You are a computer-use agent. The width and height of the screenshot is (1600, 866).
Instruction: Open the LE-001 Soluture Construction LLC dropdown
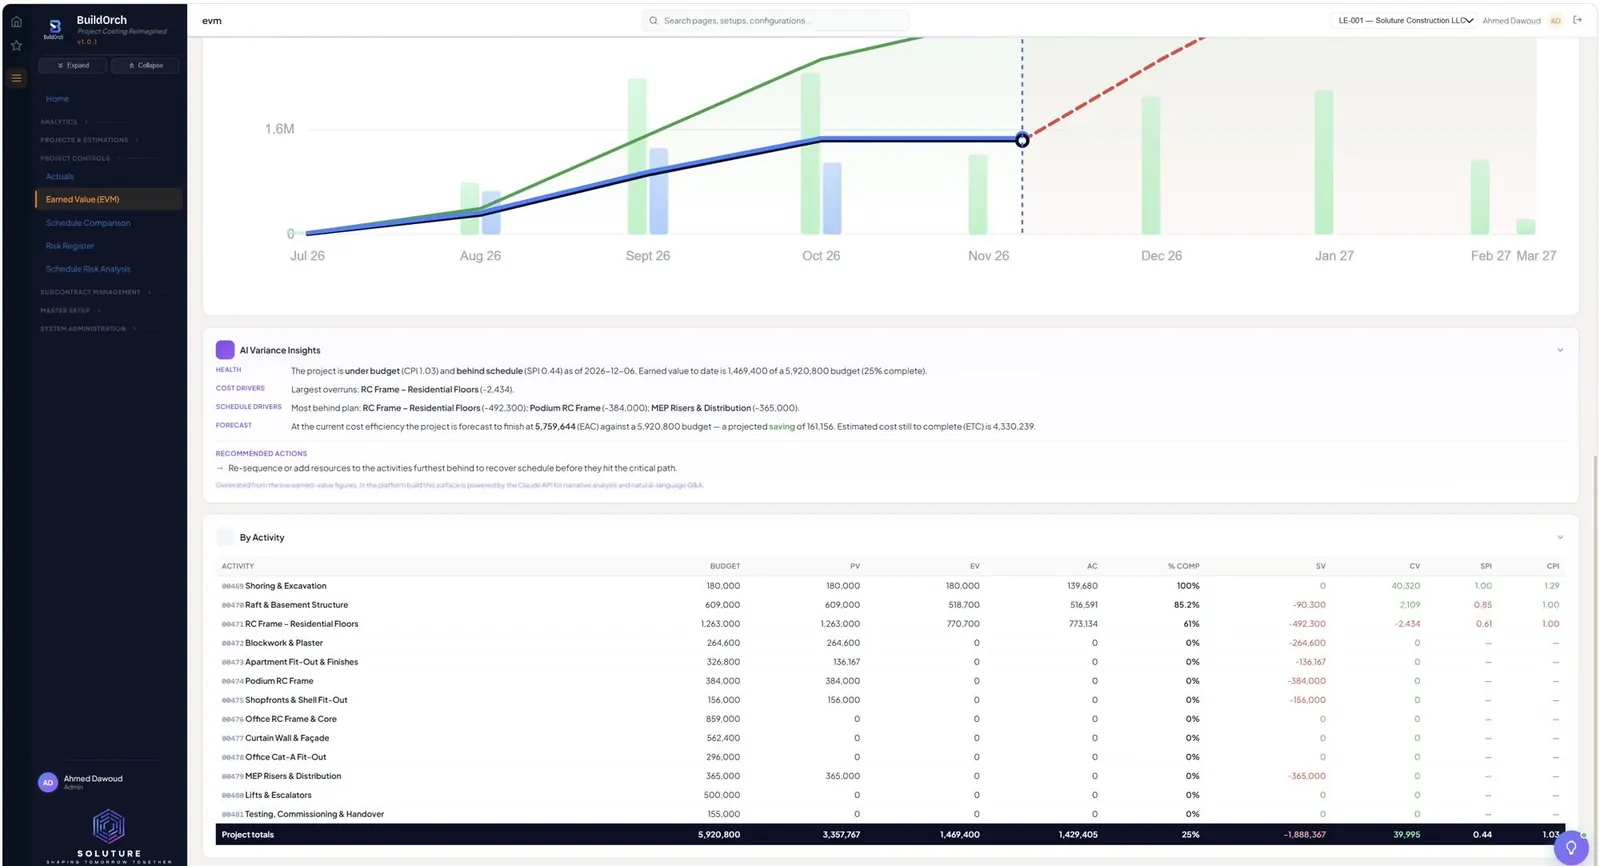tap(1405, 20)
